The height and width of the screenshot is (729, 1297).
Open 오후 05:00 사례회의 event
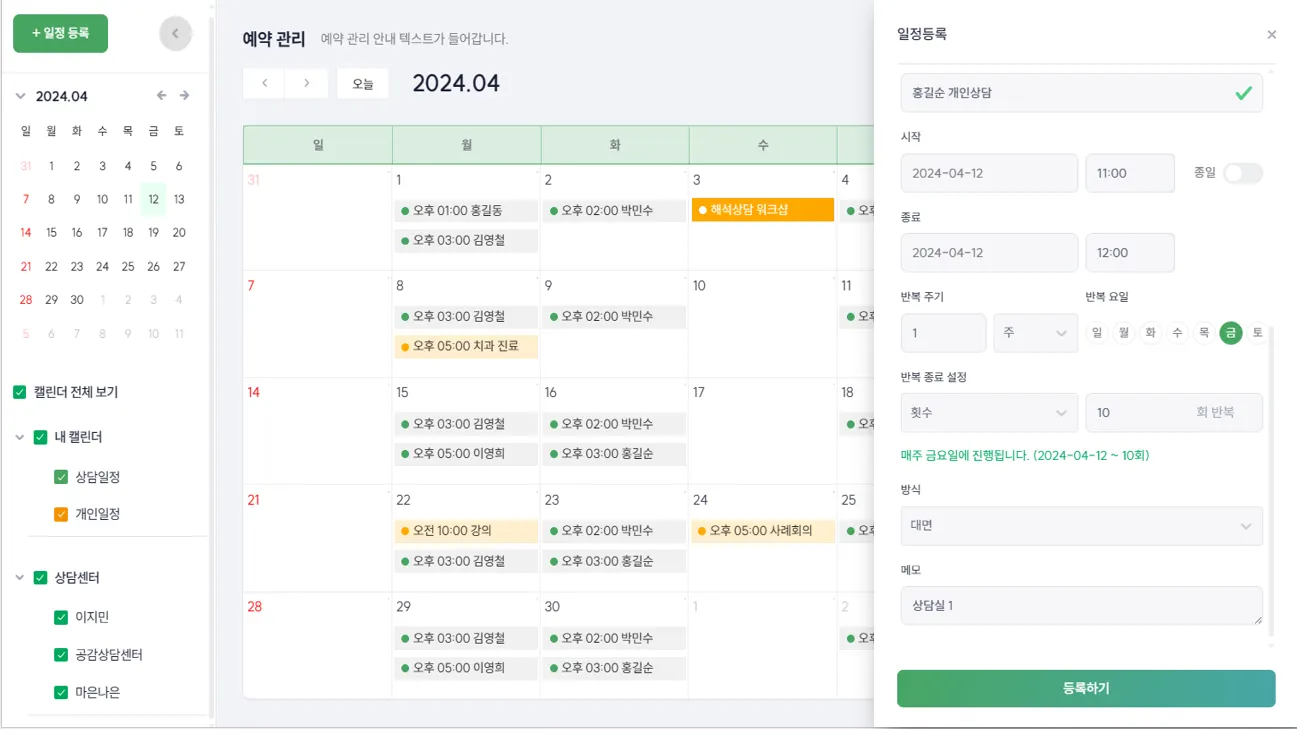click(x=763, y=531)
